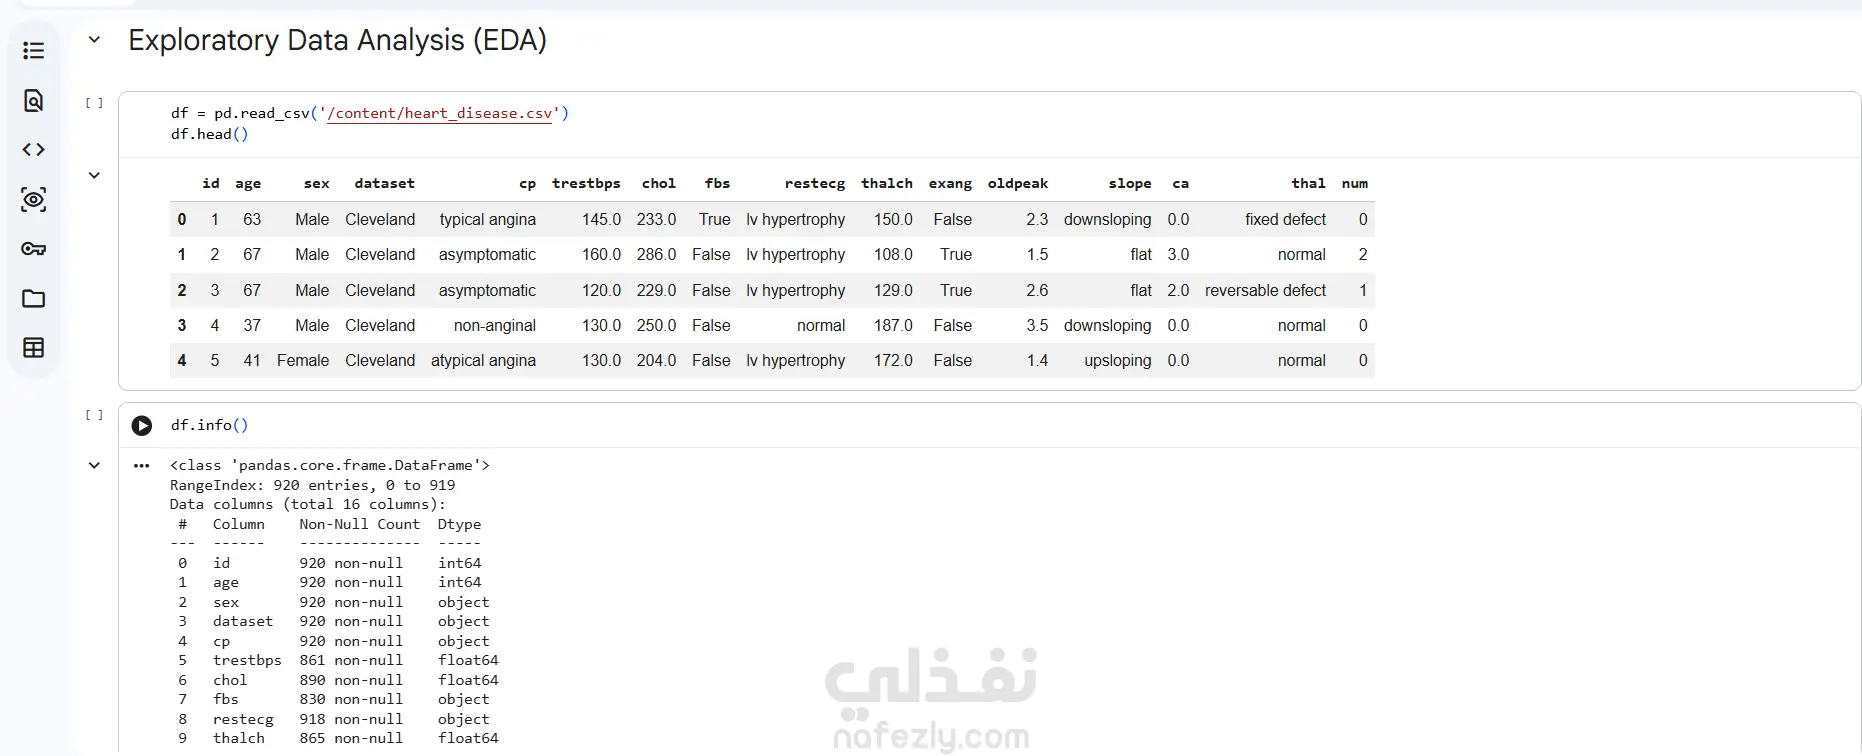Click the '861 non-null' trestbps count
This screenshot has width=1862, height=756.
click(x=351, y=661)
